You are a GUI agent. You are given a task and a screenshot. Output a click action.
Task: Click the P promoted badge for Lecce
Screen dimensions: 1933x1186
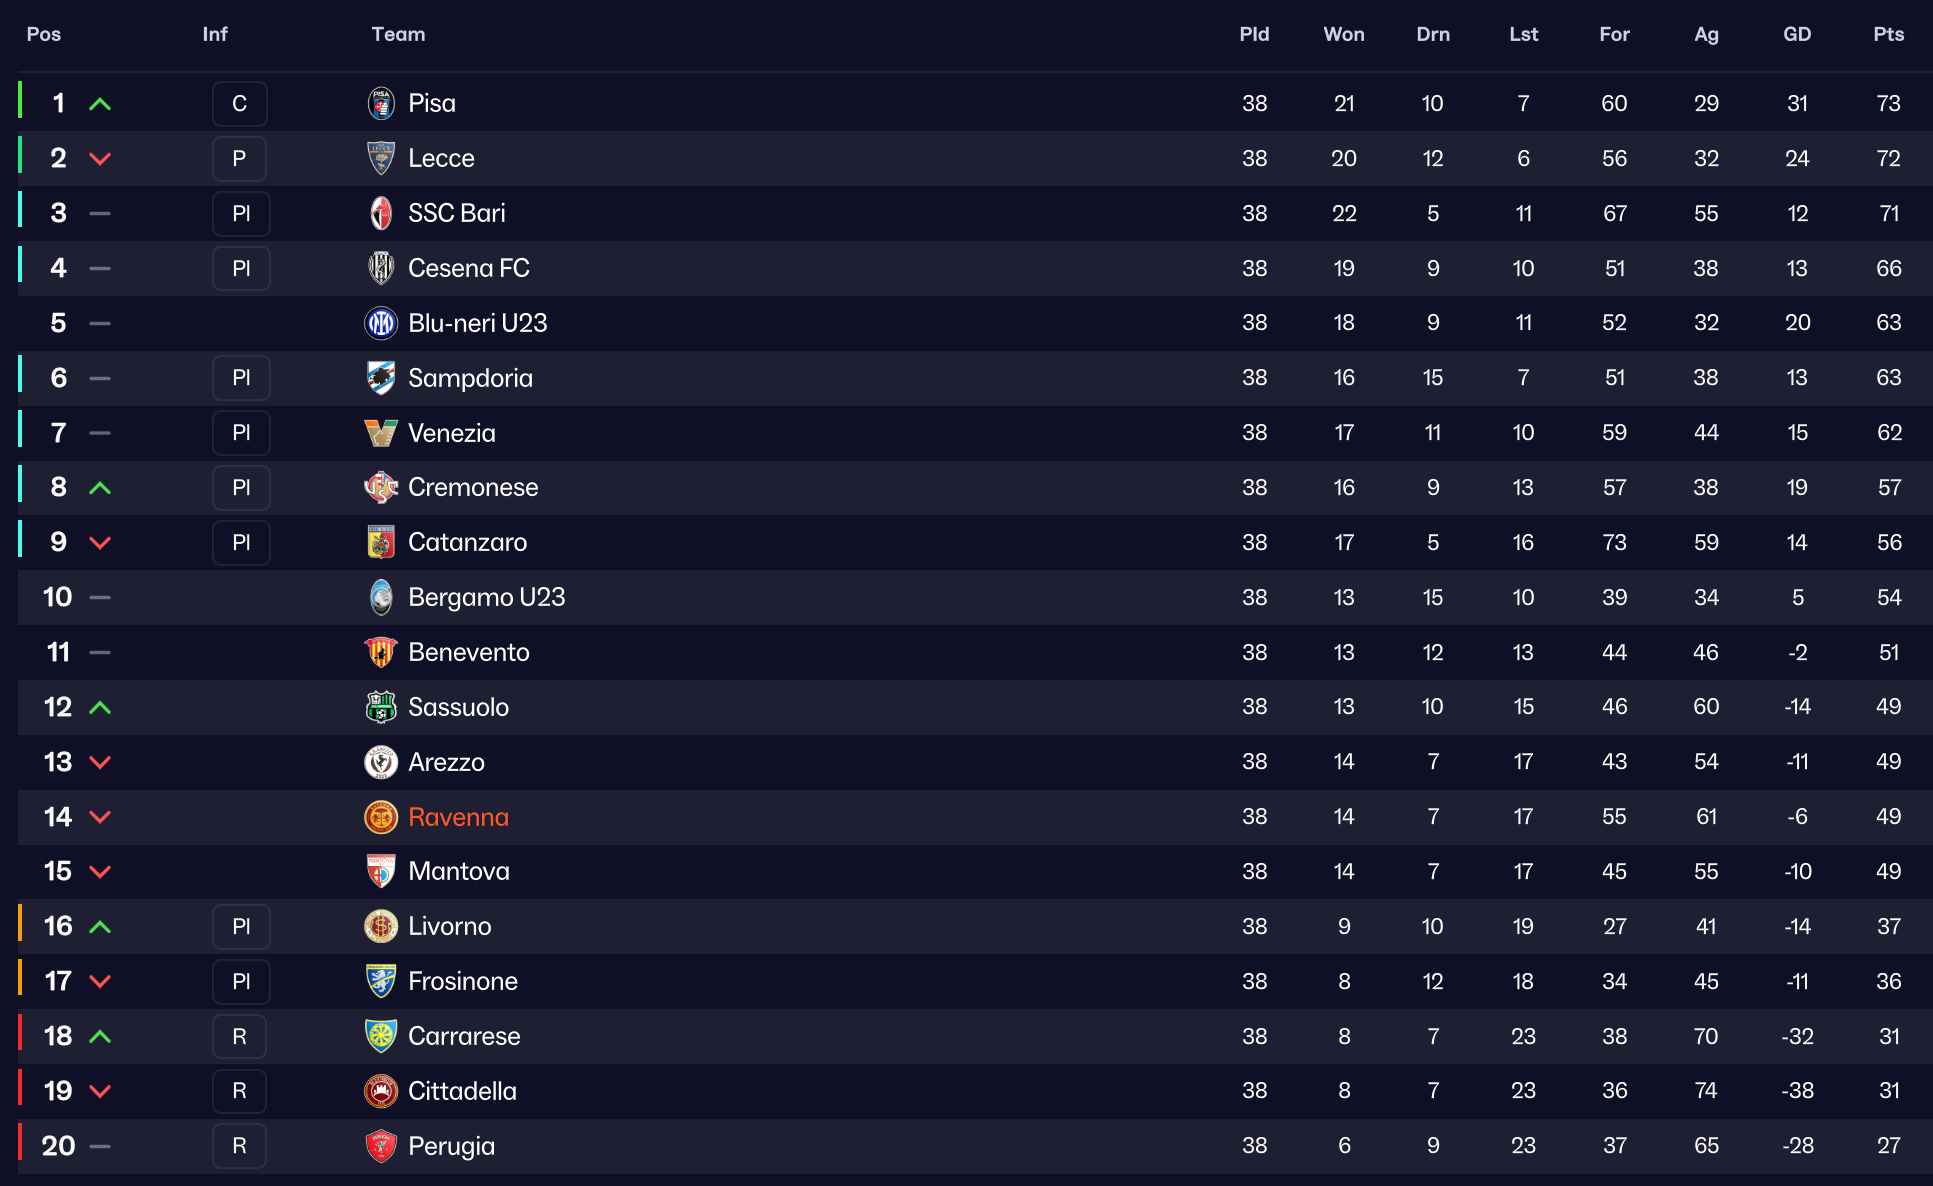click(x=240, y=159)
